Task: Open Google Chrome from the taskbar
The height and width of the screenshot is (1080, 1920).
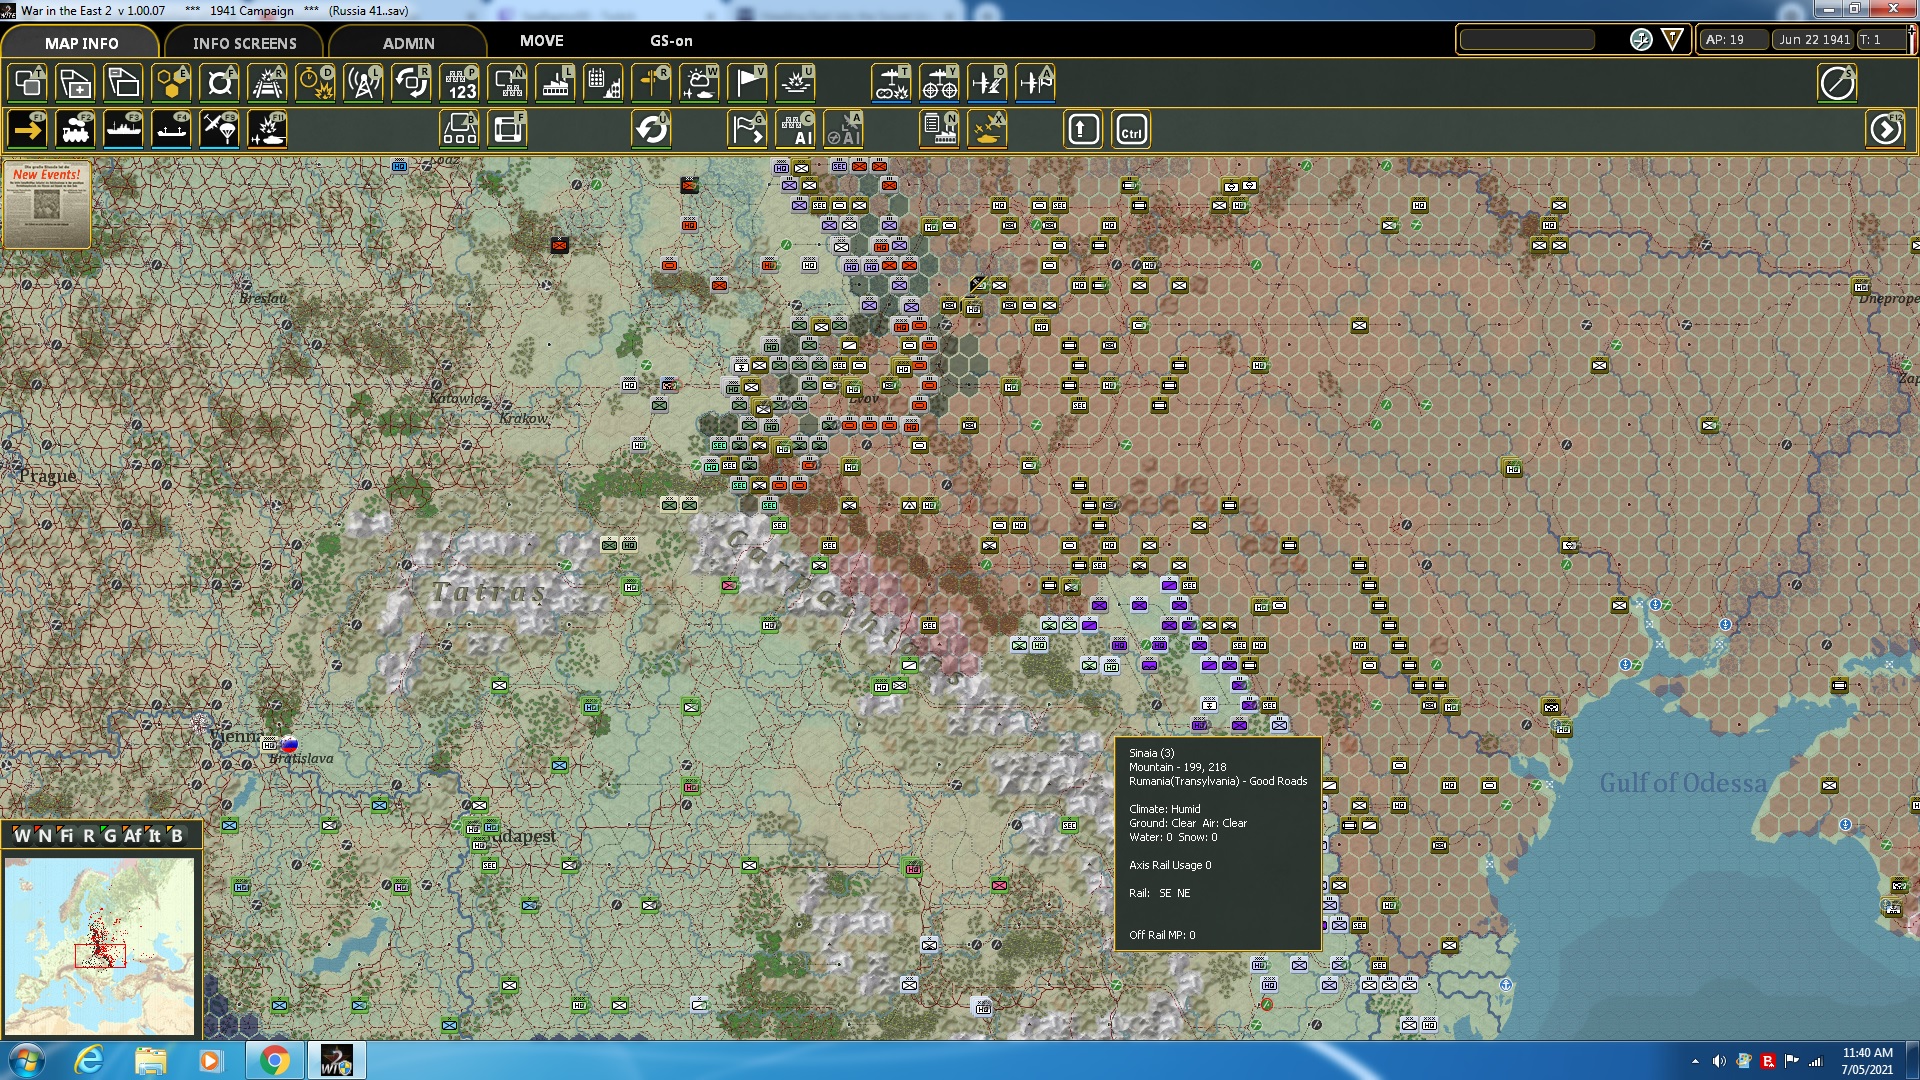Action: tap(274, 1060)
